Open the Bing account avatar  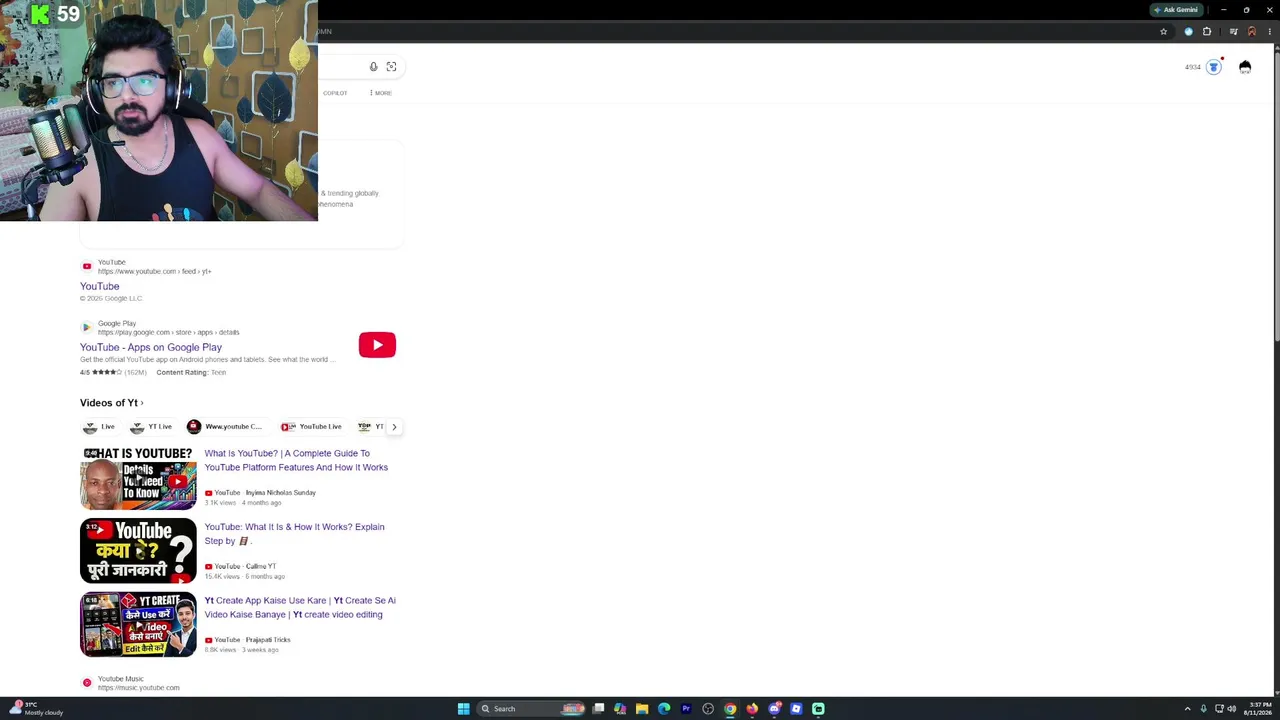[x=1245, y=67]
